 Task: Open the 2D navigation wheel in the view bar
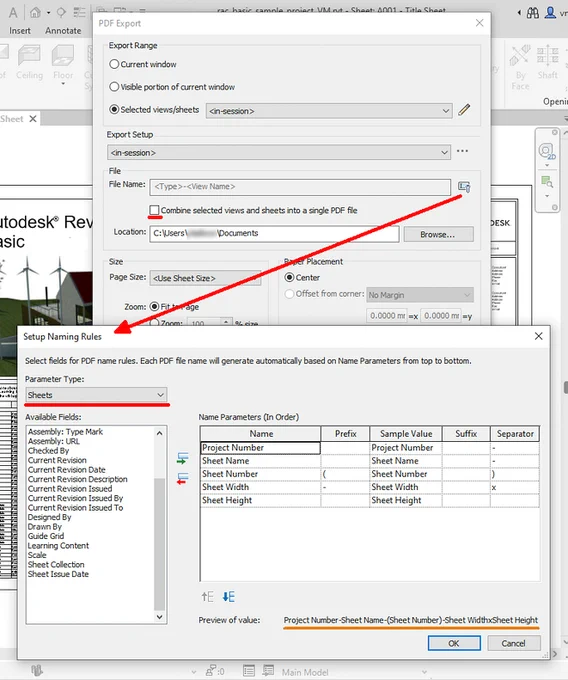(x=547, y=151)
